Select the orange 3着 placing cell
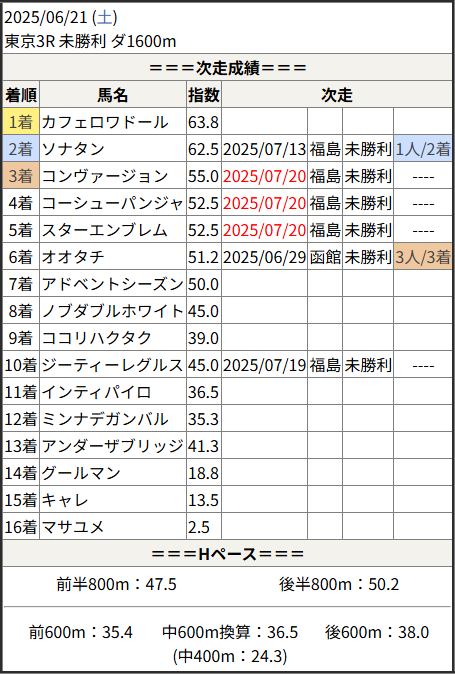The width and height of the screenshot is (455, 674). pyautogui.click(x=21, y=176)
